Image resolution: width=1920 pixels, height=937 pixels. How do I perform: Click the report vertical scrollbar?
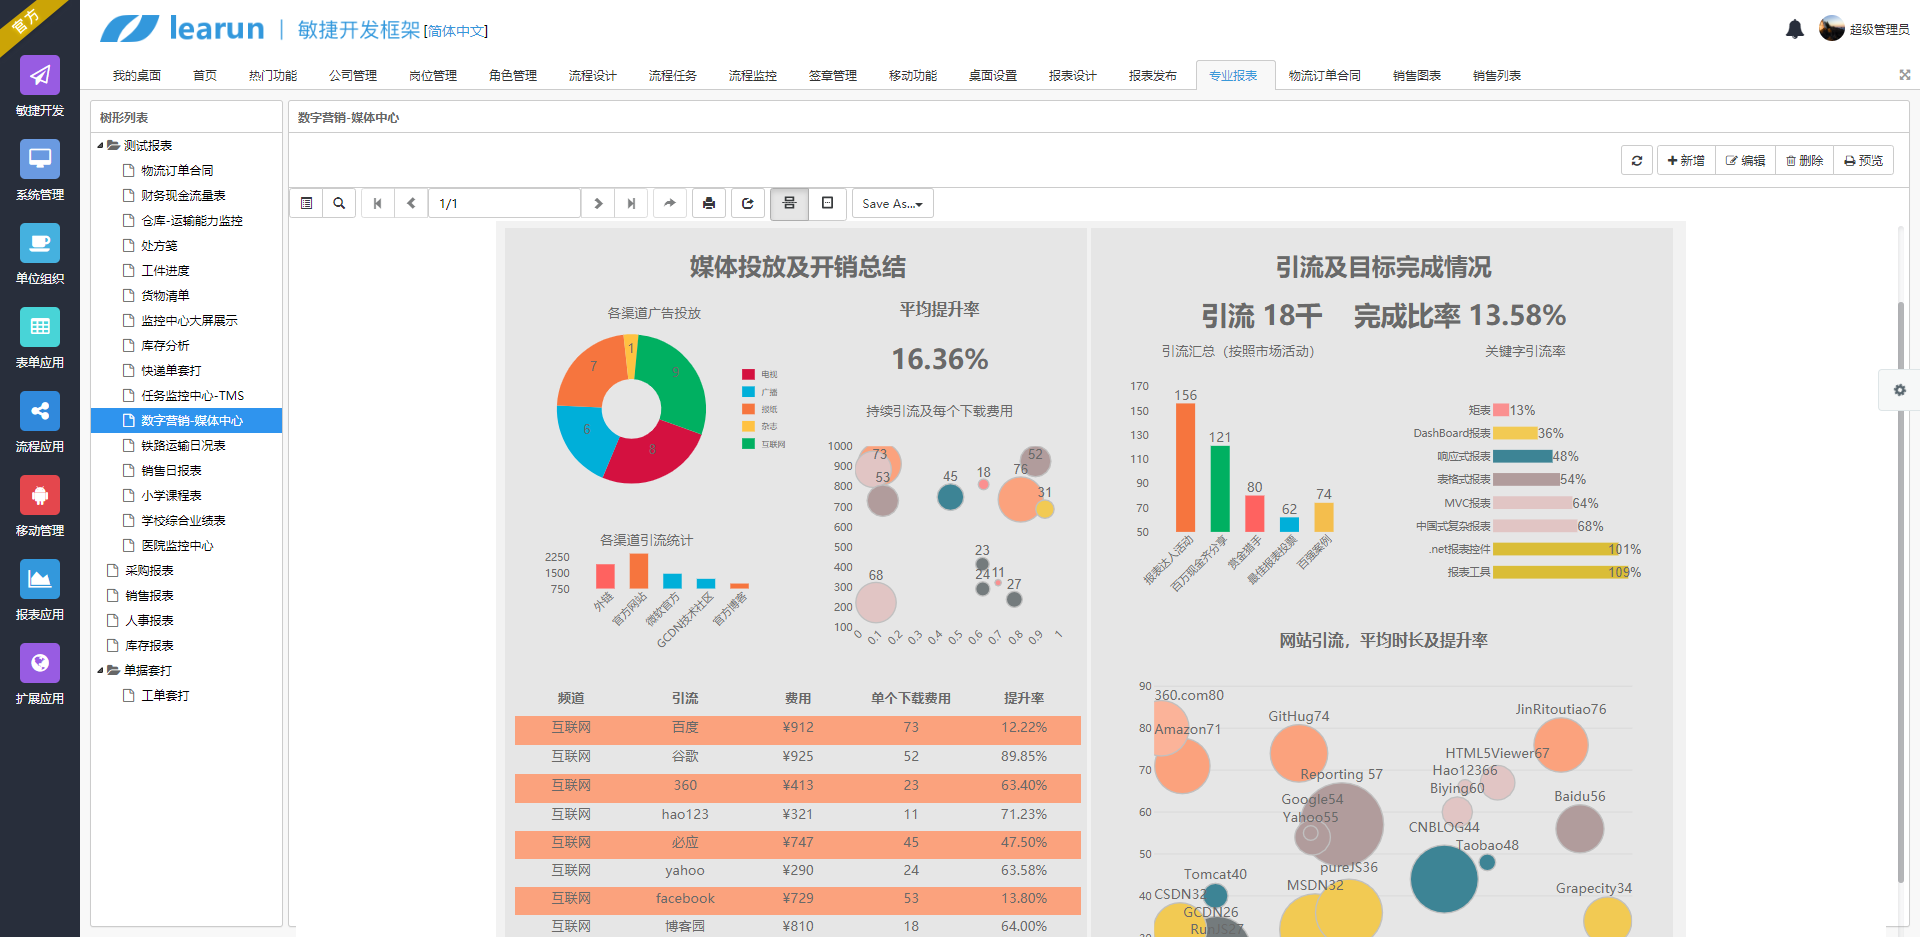(1901, 590)
